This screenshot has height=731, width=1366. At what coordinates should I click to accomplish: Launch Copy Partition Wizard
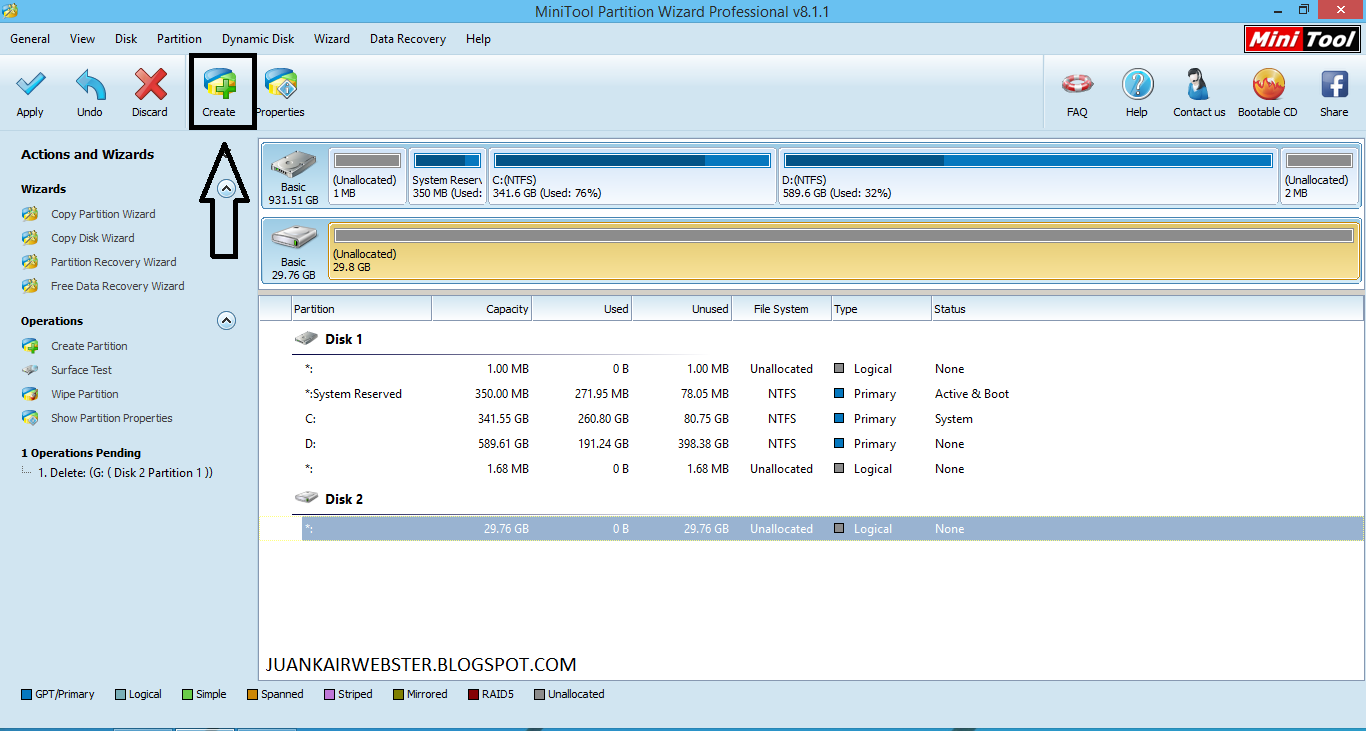(x=103, y=214)
